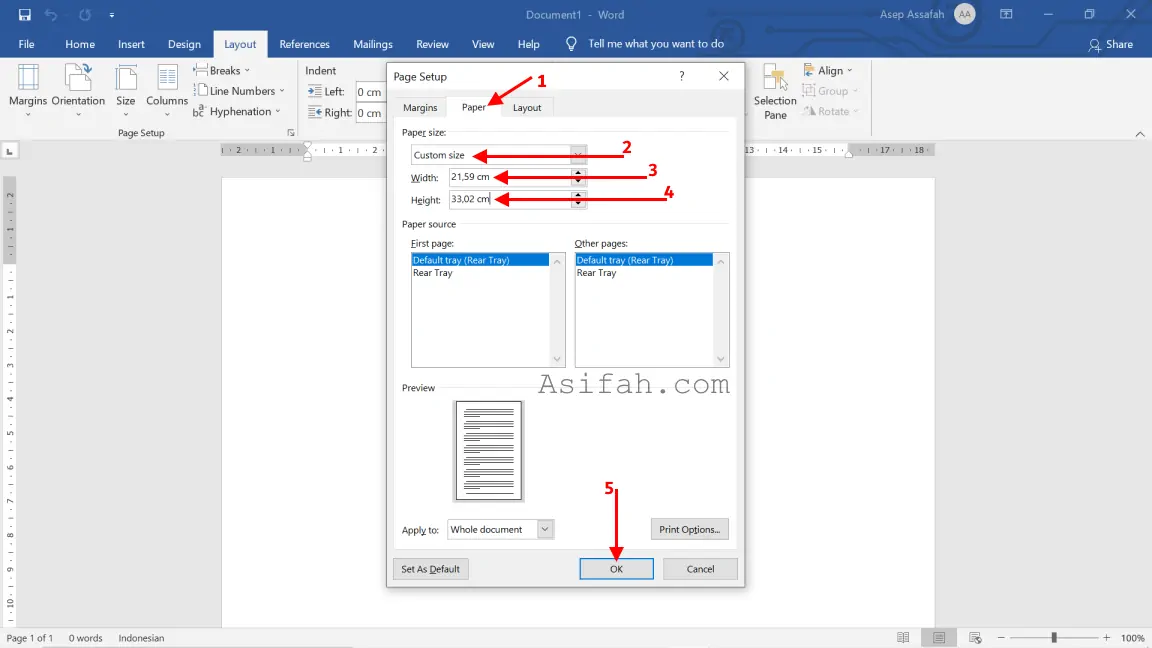This screenshot has width=1152, height=648.
Task: Open the Line Numbers dropdown
Action: (x=239, y=91)
